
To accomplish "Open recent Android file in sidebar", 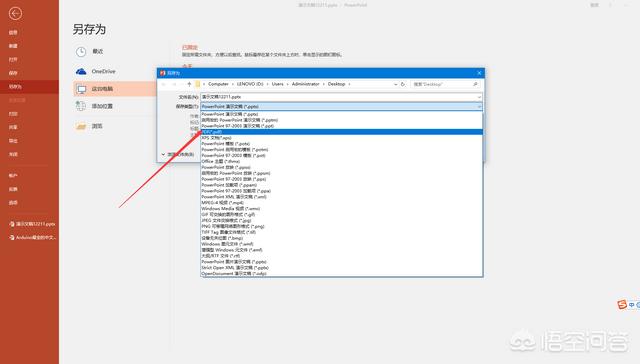I will click(32, 237).
